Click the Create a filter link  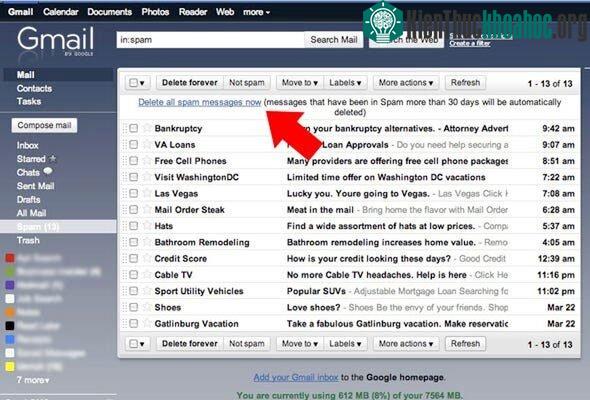(470, 44)
